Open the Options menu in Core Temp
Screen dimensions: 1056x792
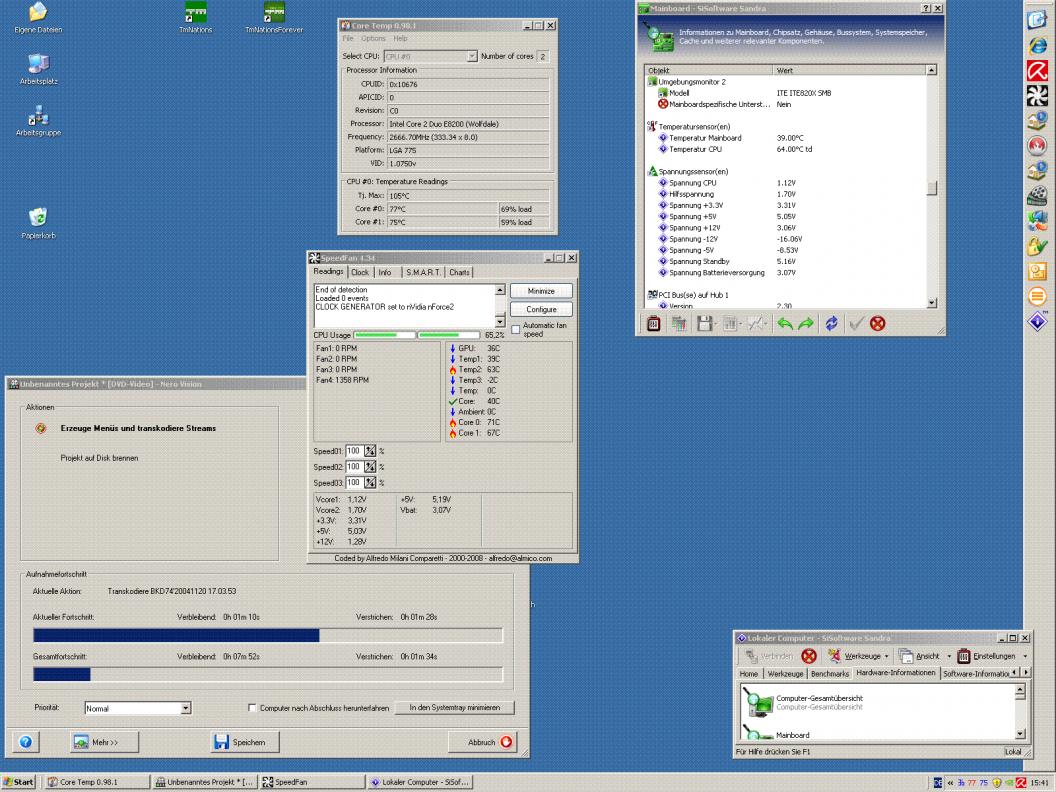(x=373, y=39)
